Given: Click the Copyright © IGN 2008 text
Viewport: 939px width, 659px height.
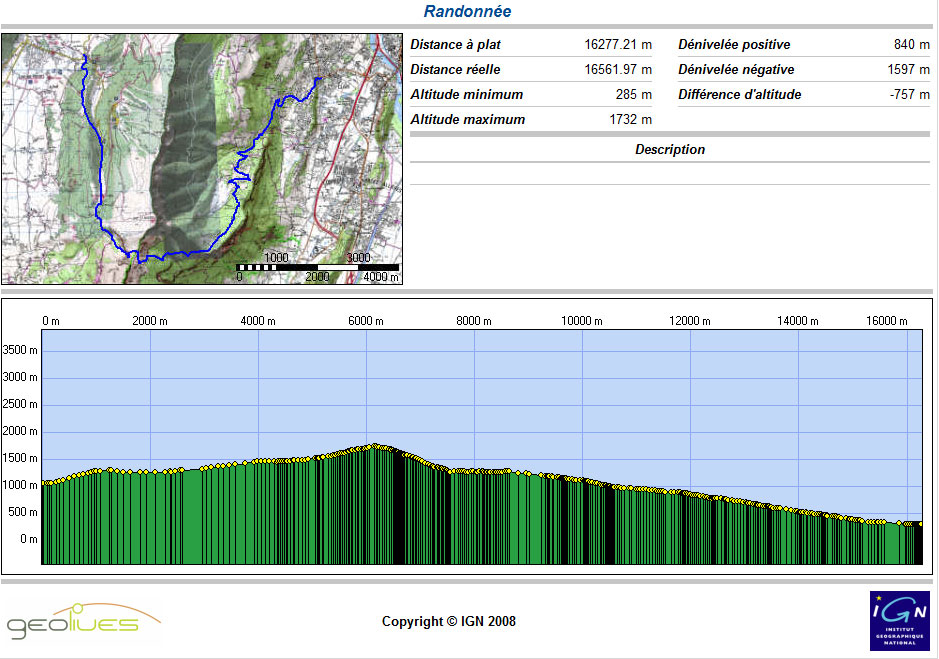Looking at the screenshot, I should pyautogui.click(x=449, y=621).
